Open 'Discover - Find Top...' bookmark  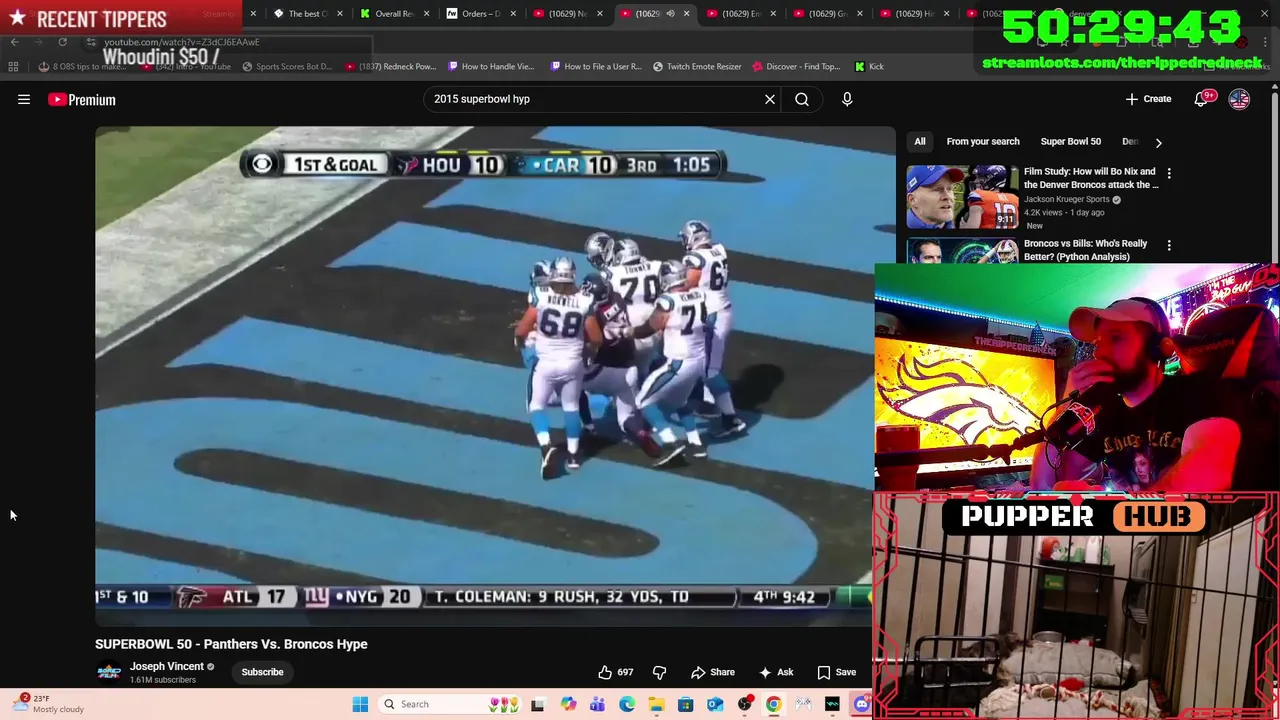click(796, 66)
